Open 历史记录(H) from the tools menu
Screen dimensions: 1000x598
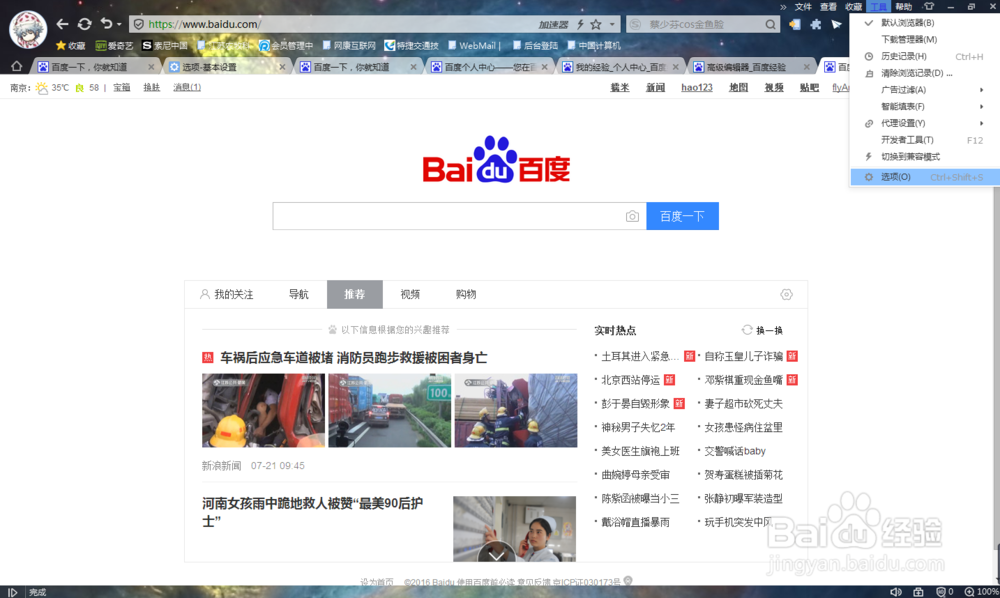point(925,56)
